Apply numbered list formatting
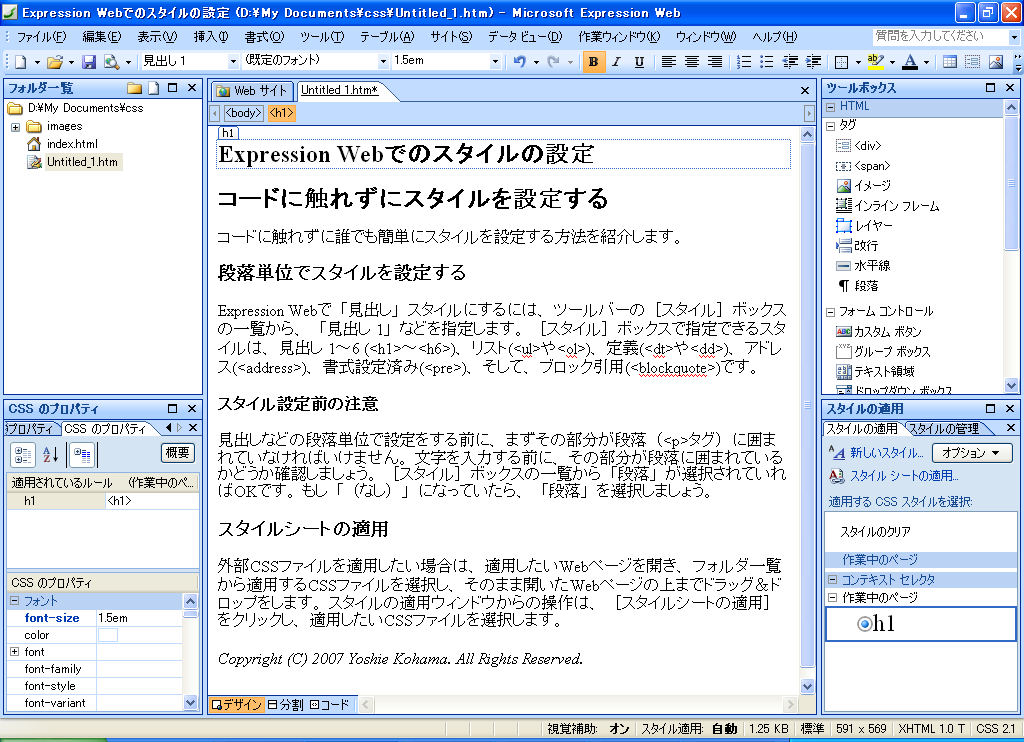This screenshot has width=1024, height=742. 744,61
